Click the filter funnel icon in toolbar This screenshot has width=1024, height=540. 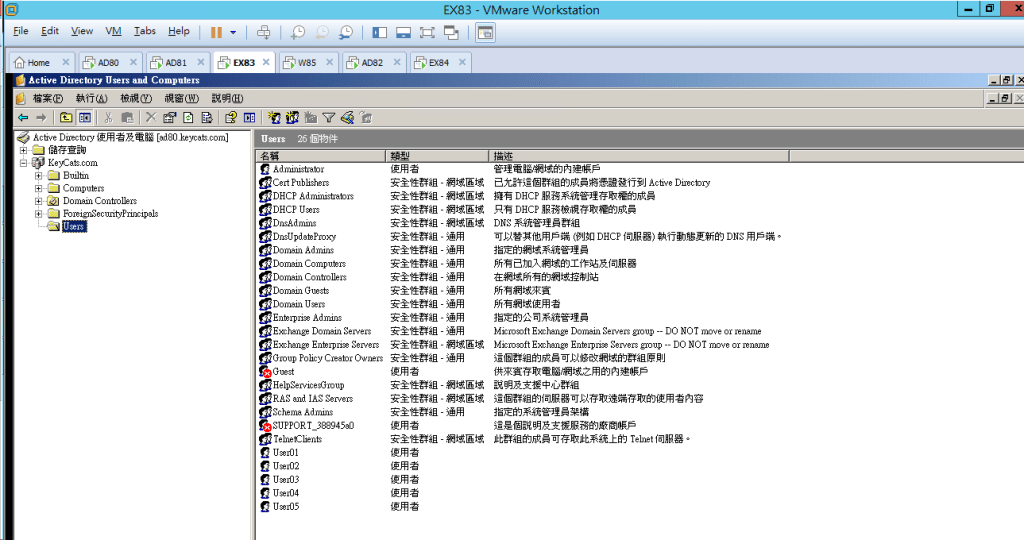[x=328, y=117]
